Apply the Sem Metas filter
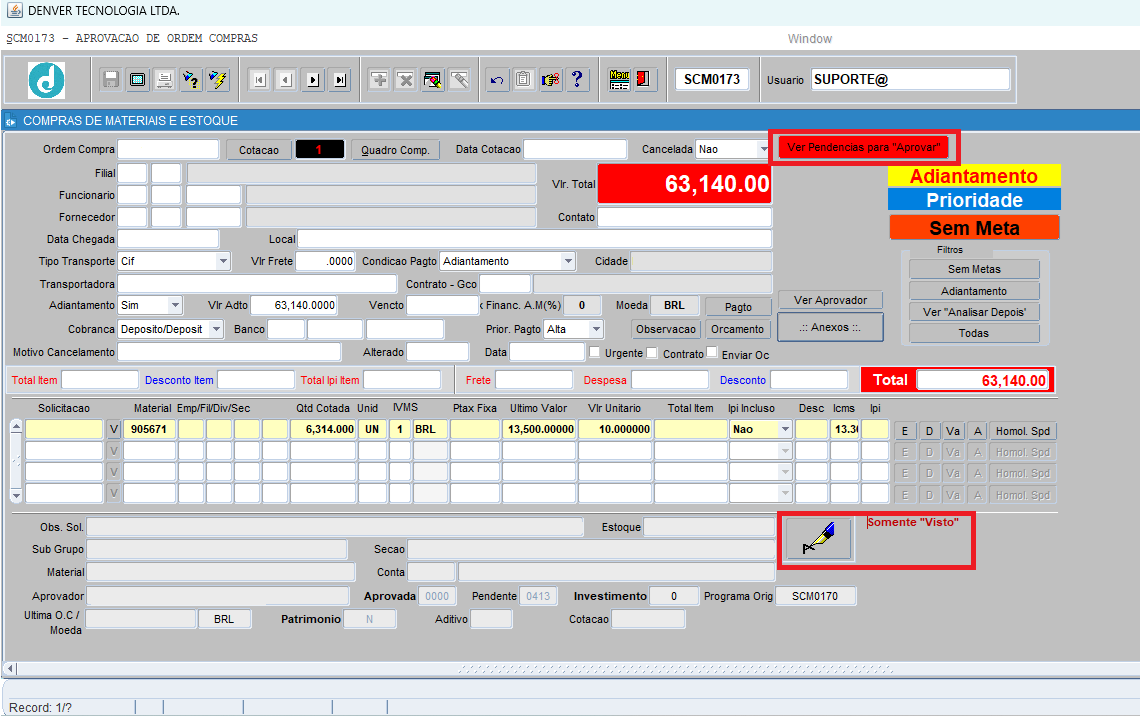This screenshot has height=716, width=1140. tap(974, 269)
